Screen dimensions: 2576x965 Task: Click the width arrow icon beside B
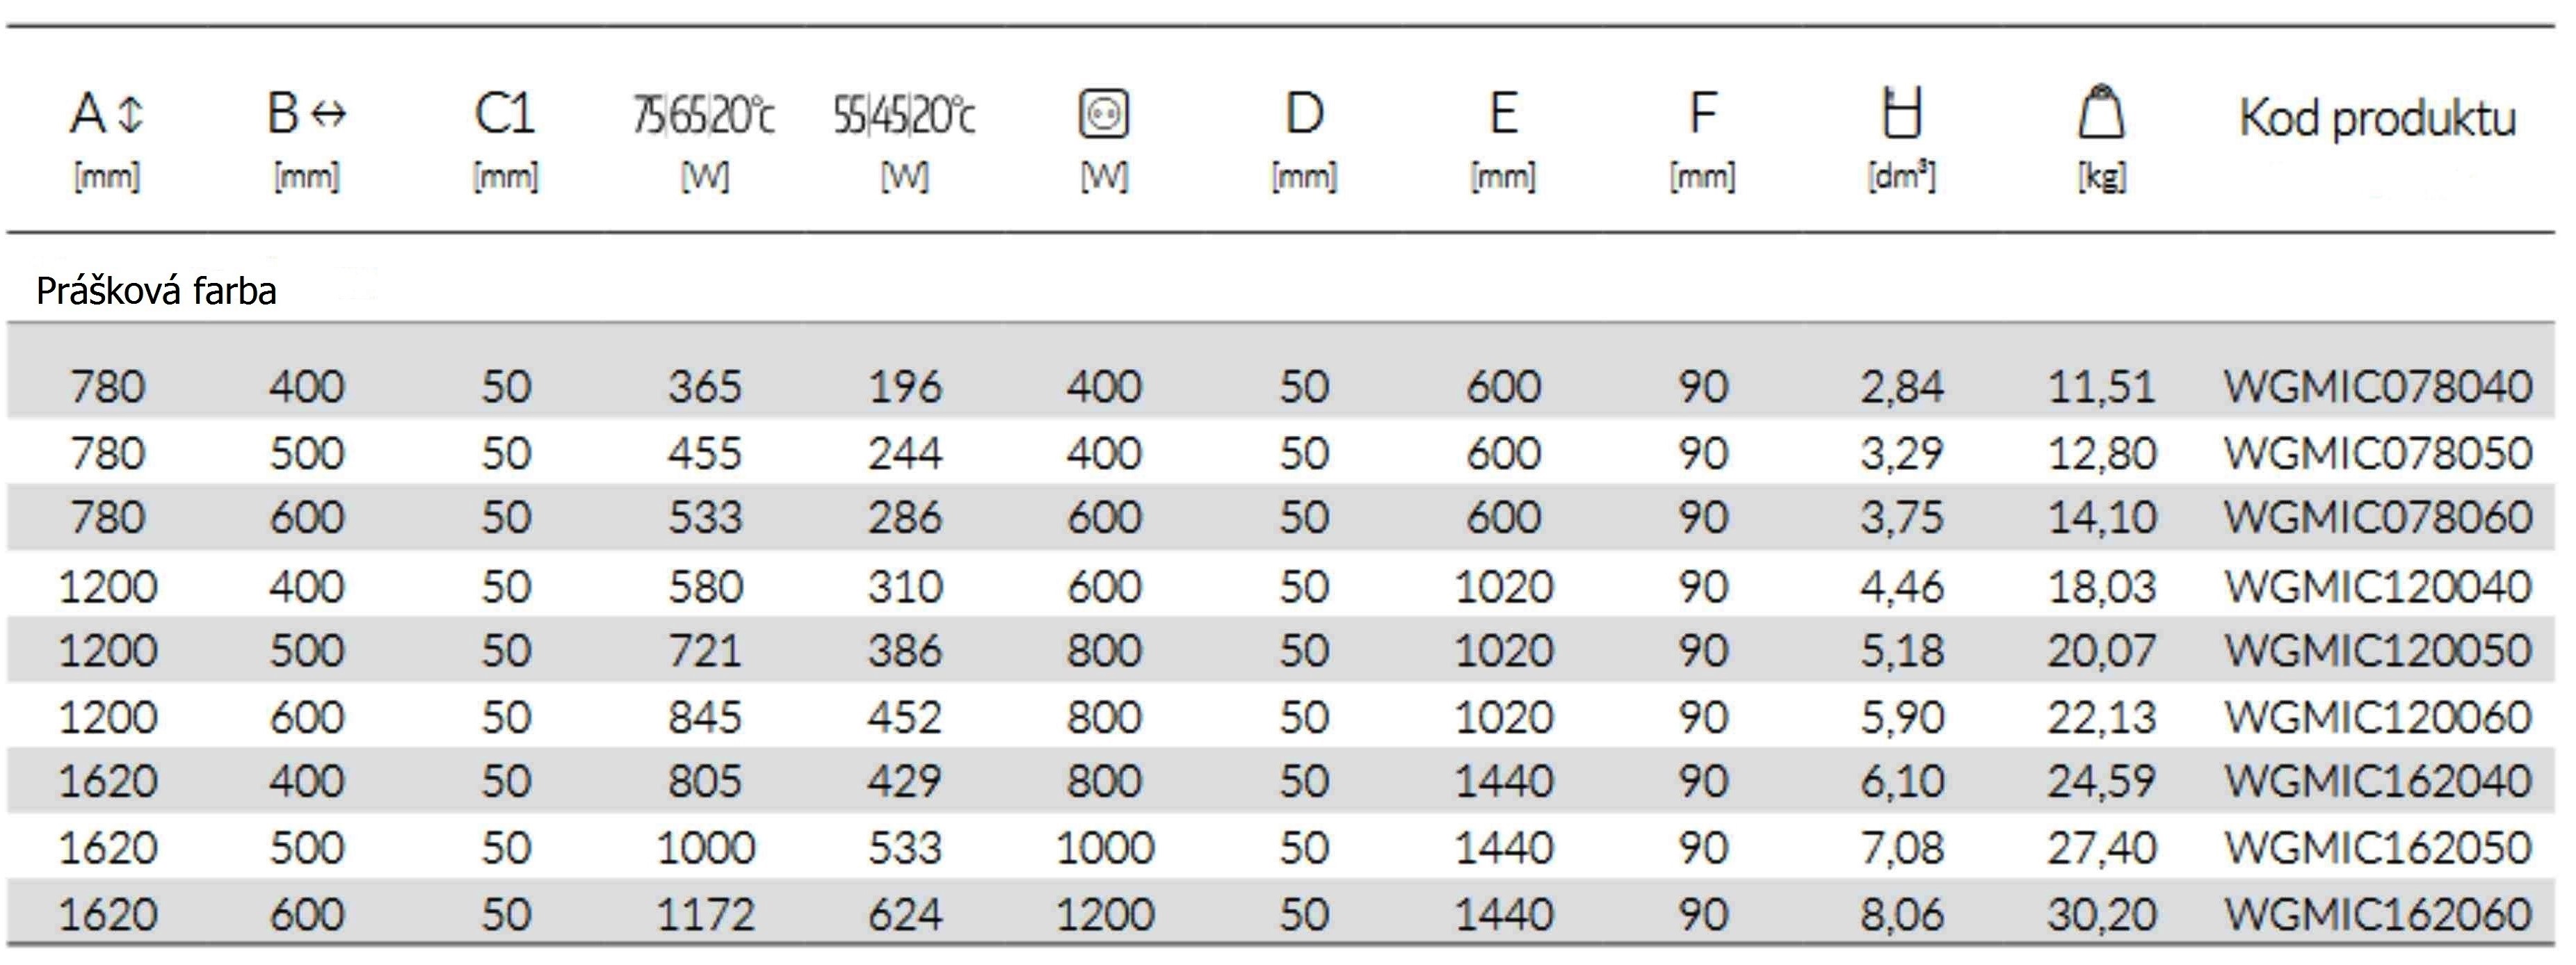[x=328, y=113]
